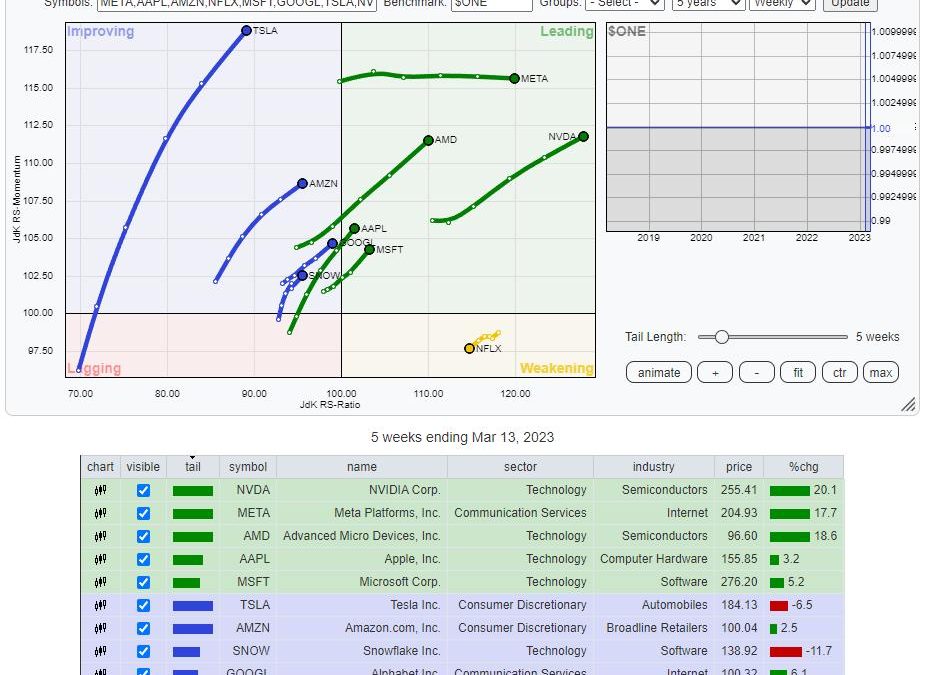Click the animate button
Image resolution: width=925 pixels, height=675 pixels.
click(x=659, y=373)
